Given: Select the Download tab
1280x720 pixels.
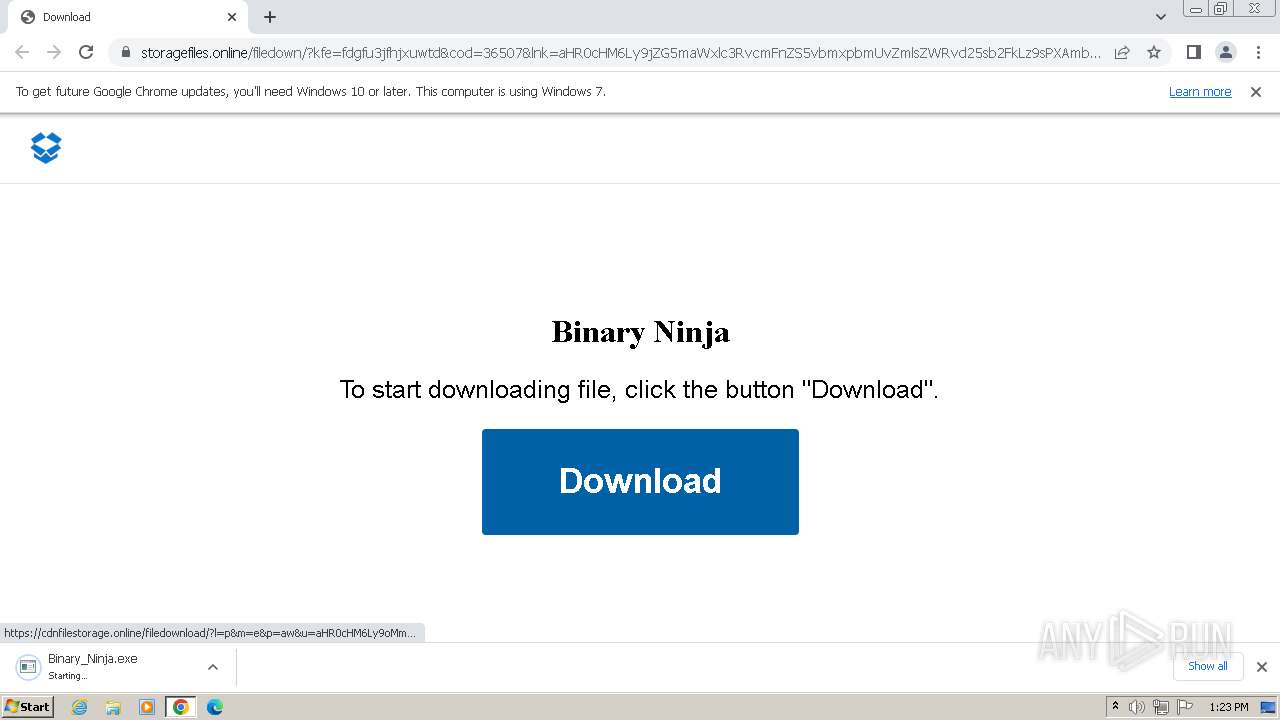Looking at the screenshot, I should pos(126,17).
